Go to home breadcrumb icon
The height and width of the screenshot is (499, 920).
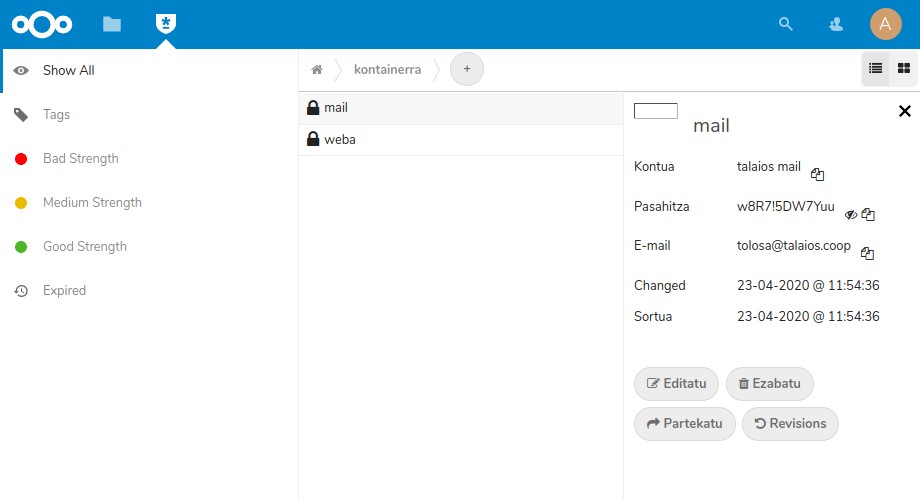click(317, 70)
